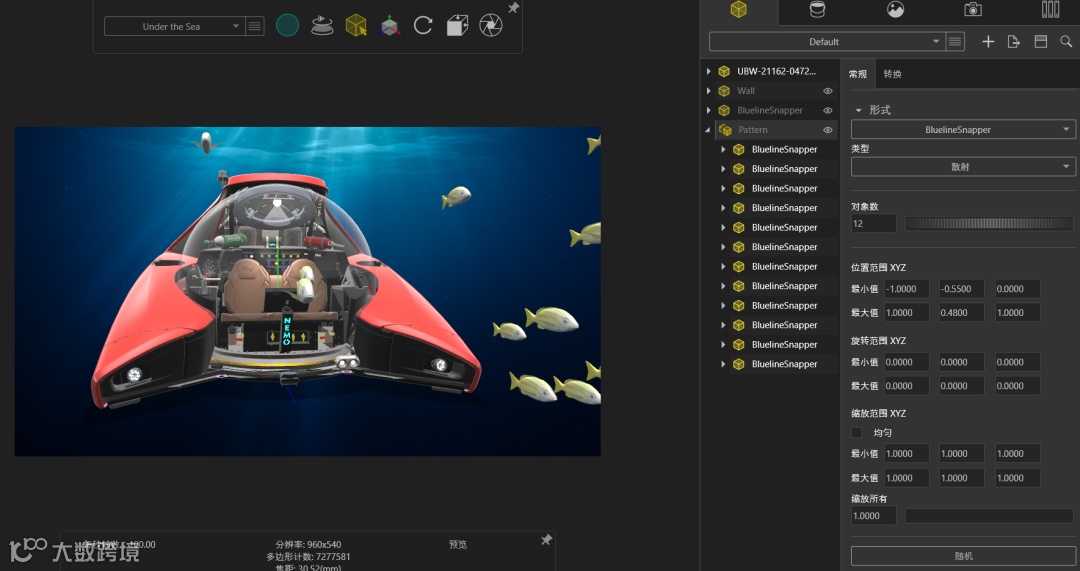This screenshot has width=1080, height=571.
Task: Select the tumble turntable tool icon
Action: [x=322, y=26]
